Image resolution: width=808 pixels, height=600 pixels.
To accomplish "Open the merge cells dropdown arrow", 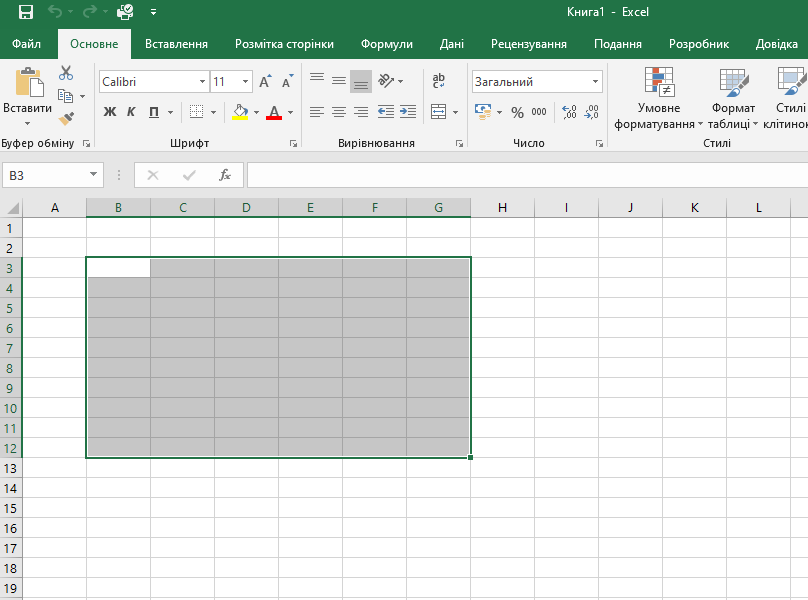I will (x=456, y=112).
